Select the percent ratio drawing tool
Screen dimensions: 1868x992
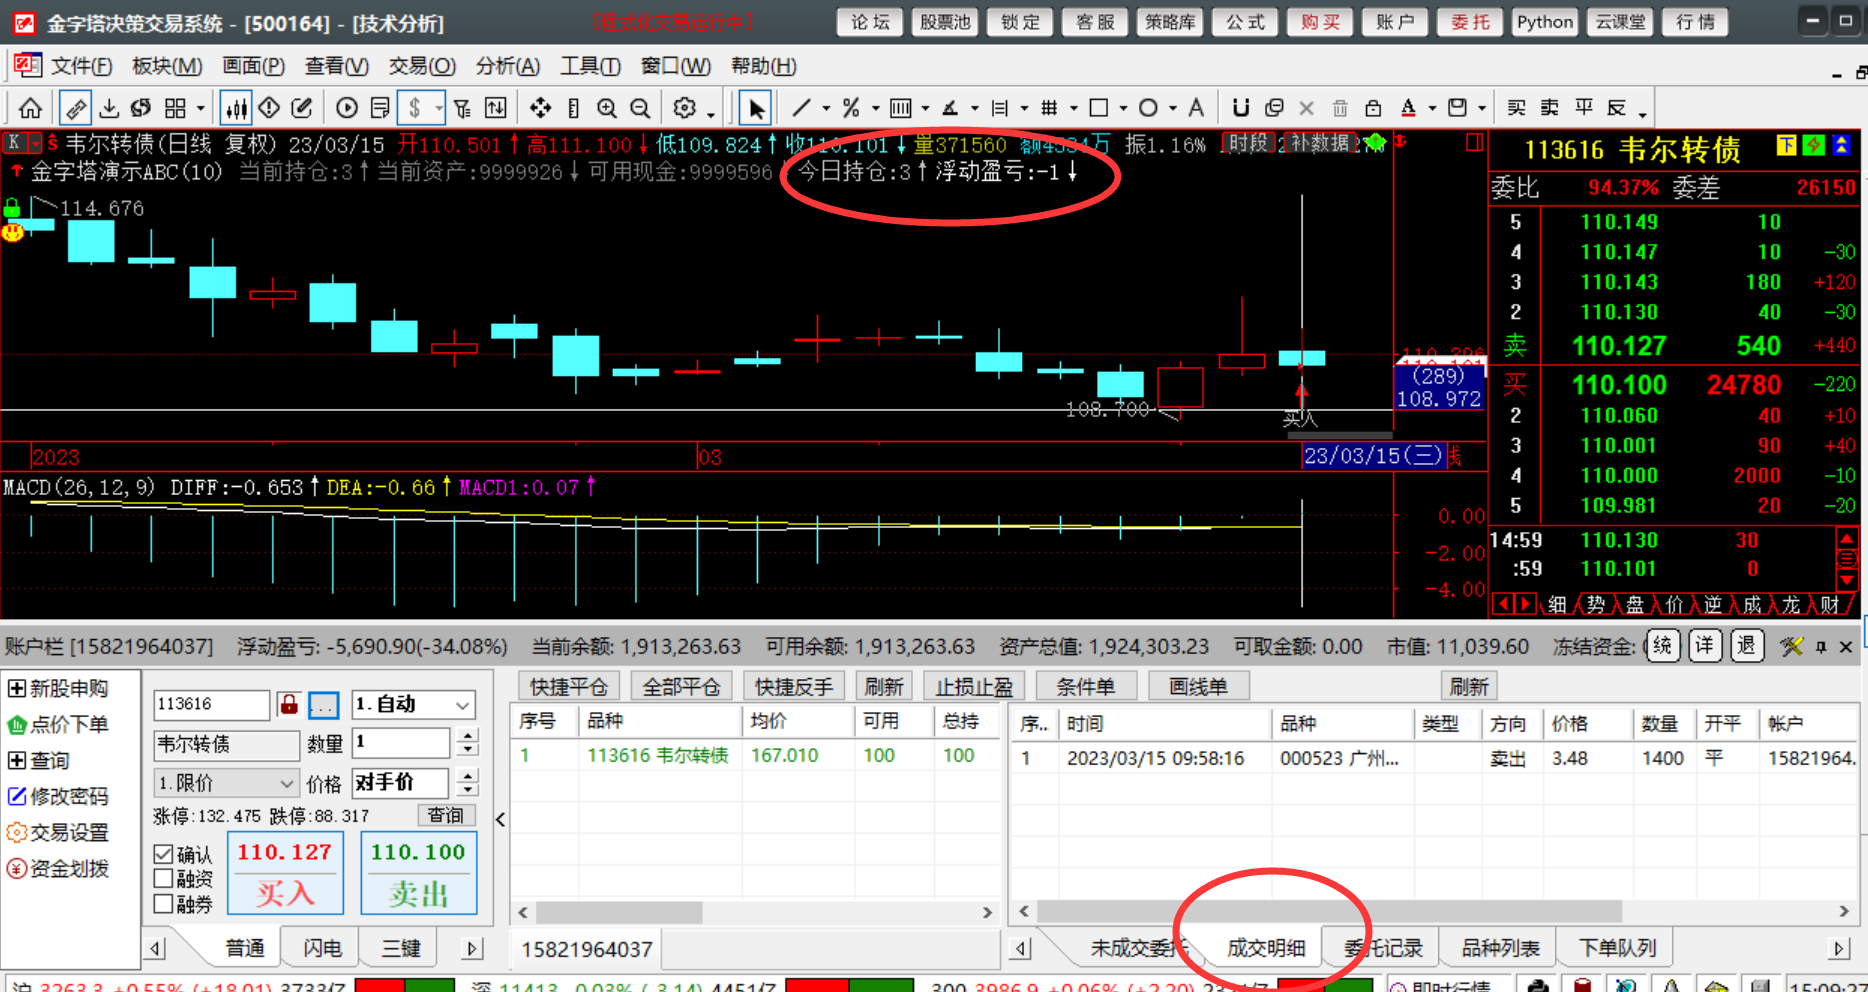851,108
